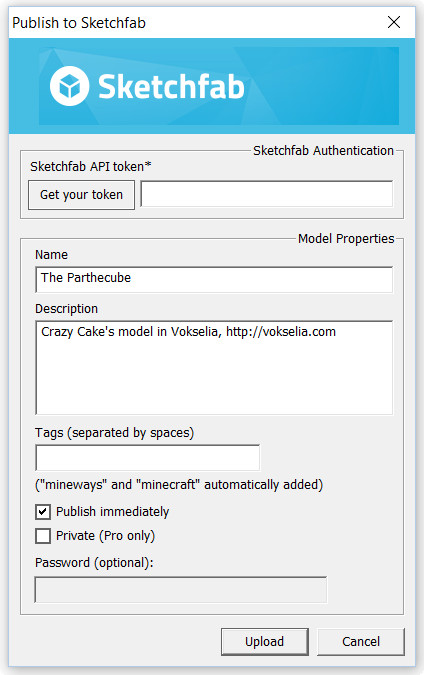
Task: Focus the Tags input field
Action: (x=148, y=458)
